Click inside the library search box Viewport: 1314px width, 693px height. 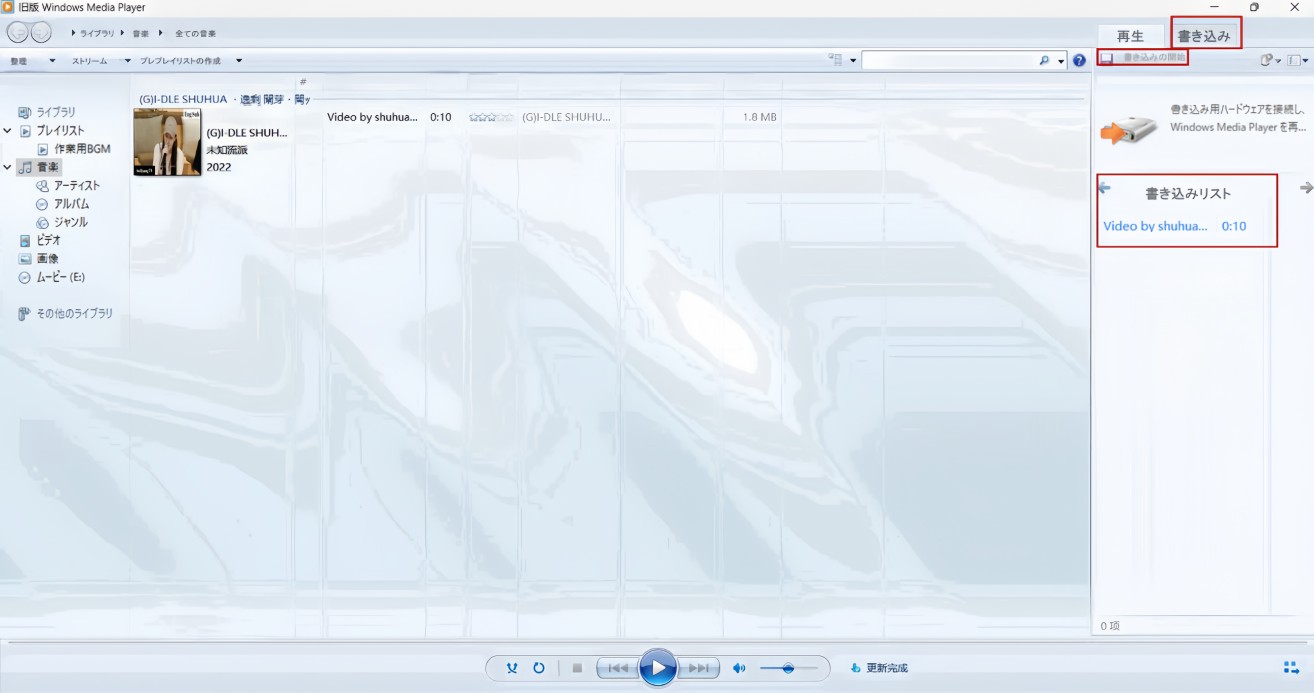pyautogui.click(x=950, y=61)
